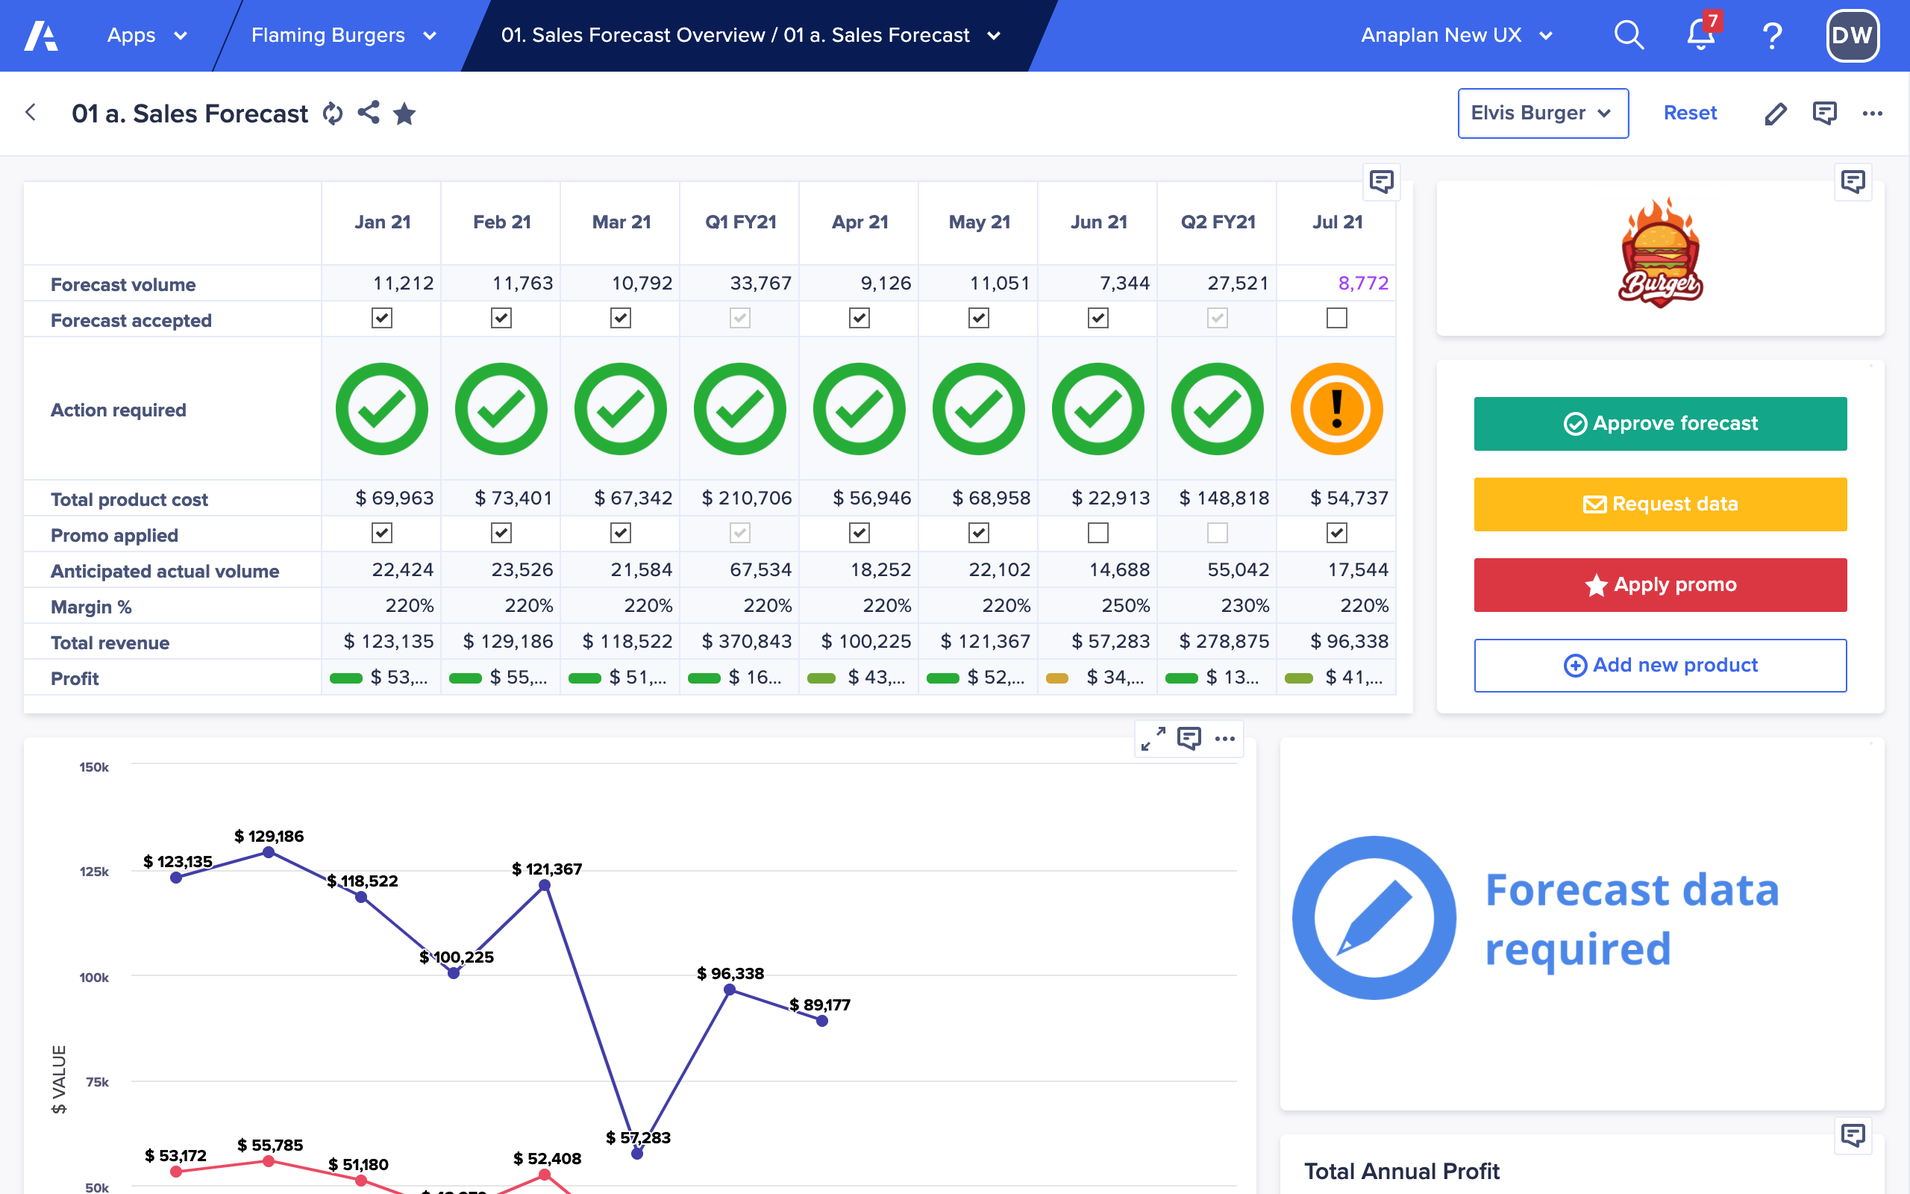The height and width of the screenshot is (1194, 1910).
Task: Open the search magnifier icon
Action: [1628, 35]
